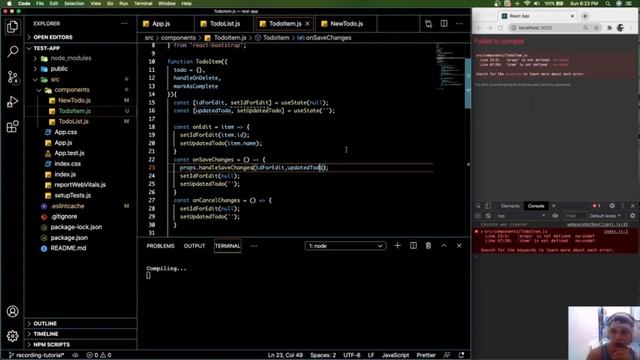Expand the OPEN EDITORS section
The height and width of the screenshot is (360, 640).
(81, 37)
